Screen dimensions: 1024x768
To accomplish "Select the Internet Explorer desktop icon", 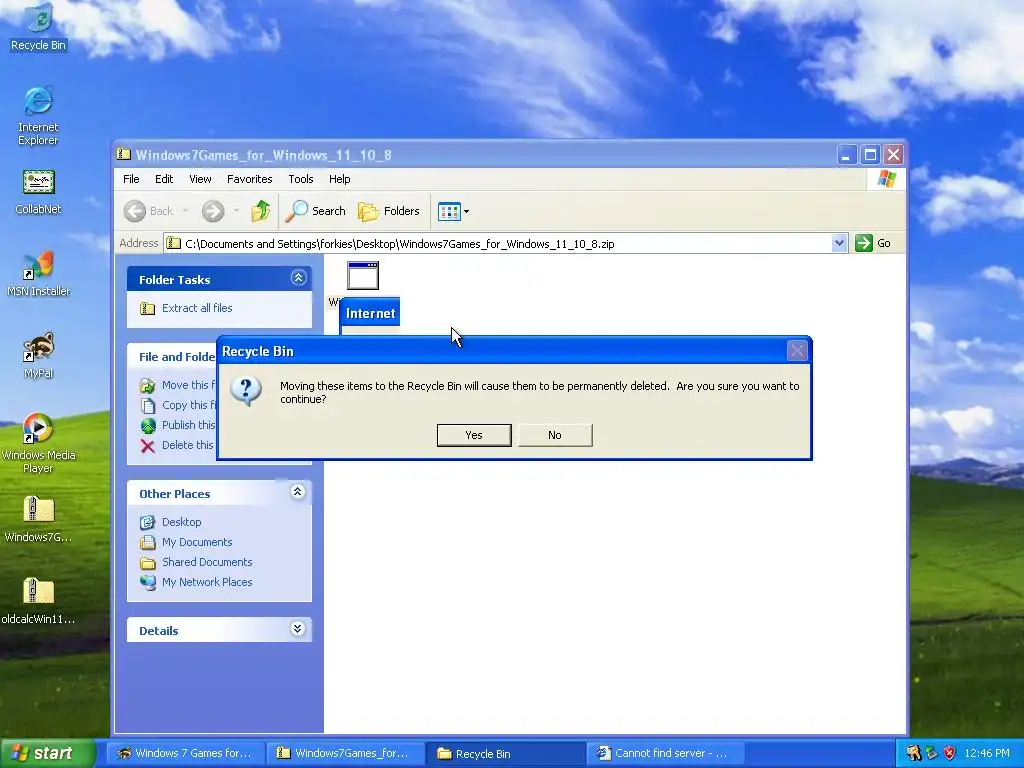I will [38, 116].
